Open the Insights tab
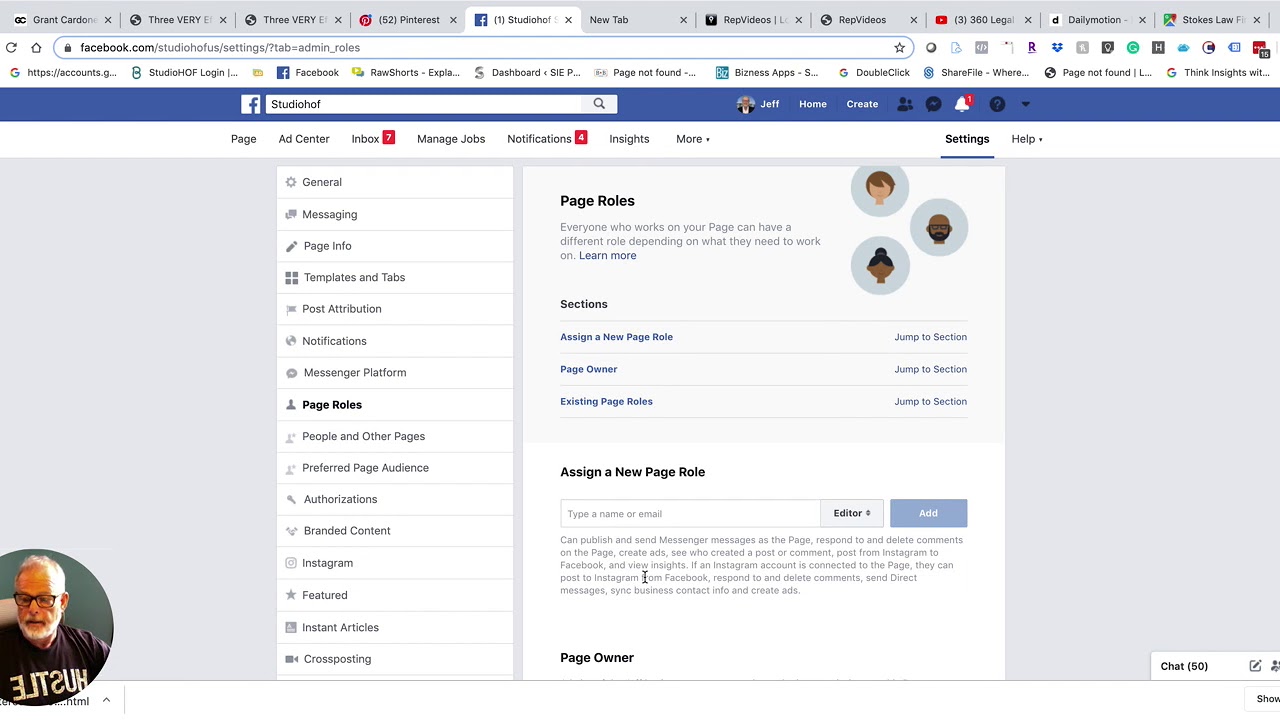The image size is (1280, 720). tap(629, 139)
